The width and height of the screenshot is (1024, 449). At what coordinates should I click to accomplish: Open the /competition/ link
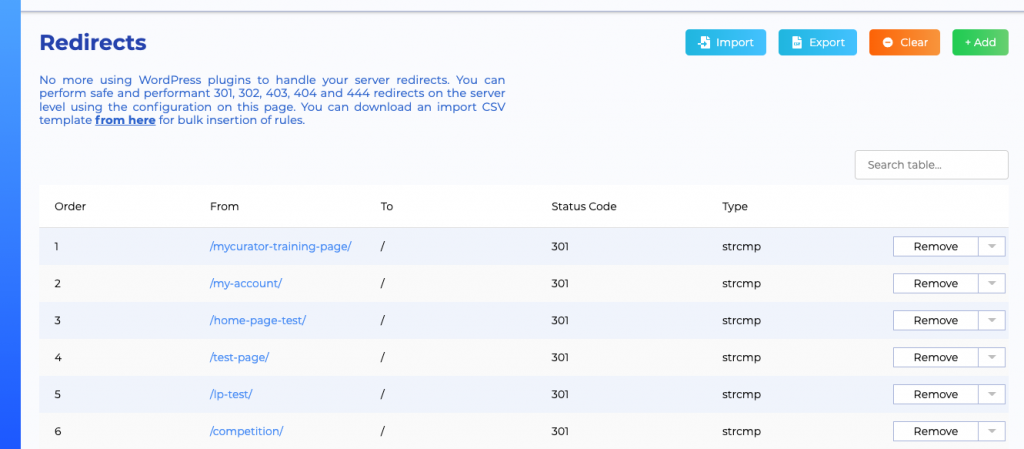[246, 431]
